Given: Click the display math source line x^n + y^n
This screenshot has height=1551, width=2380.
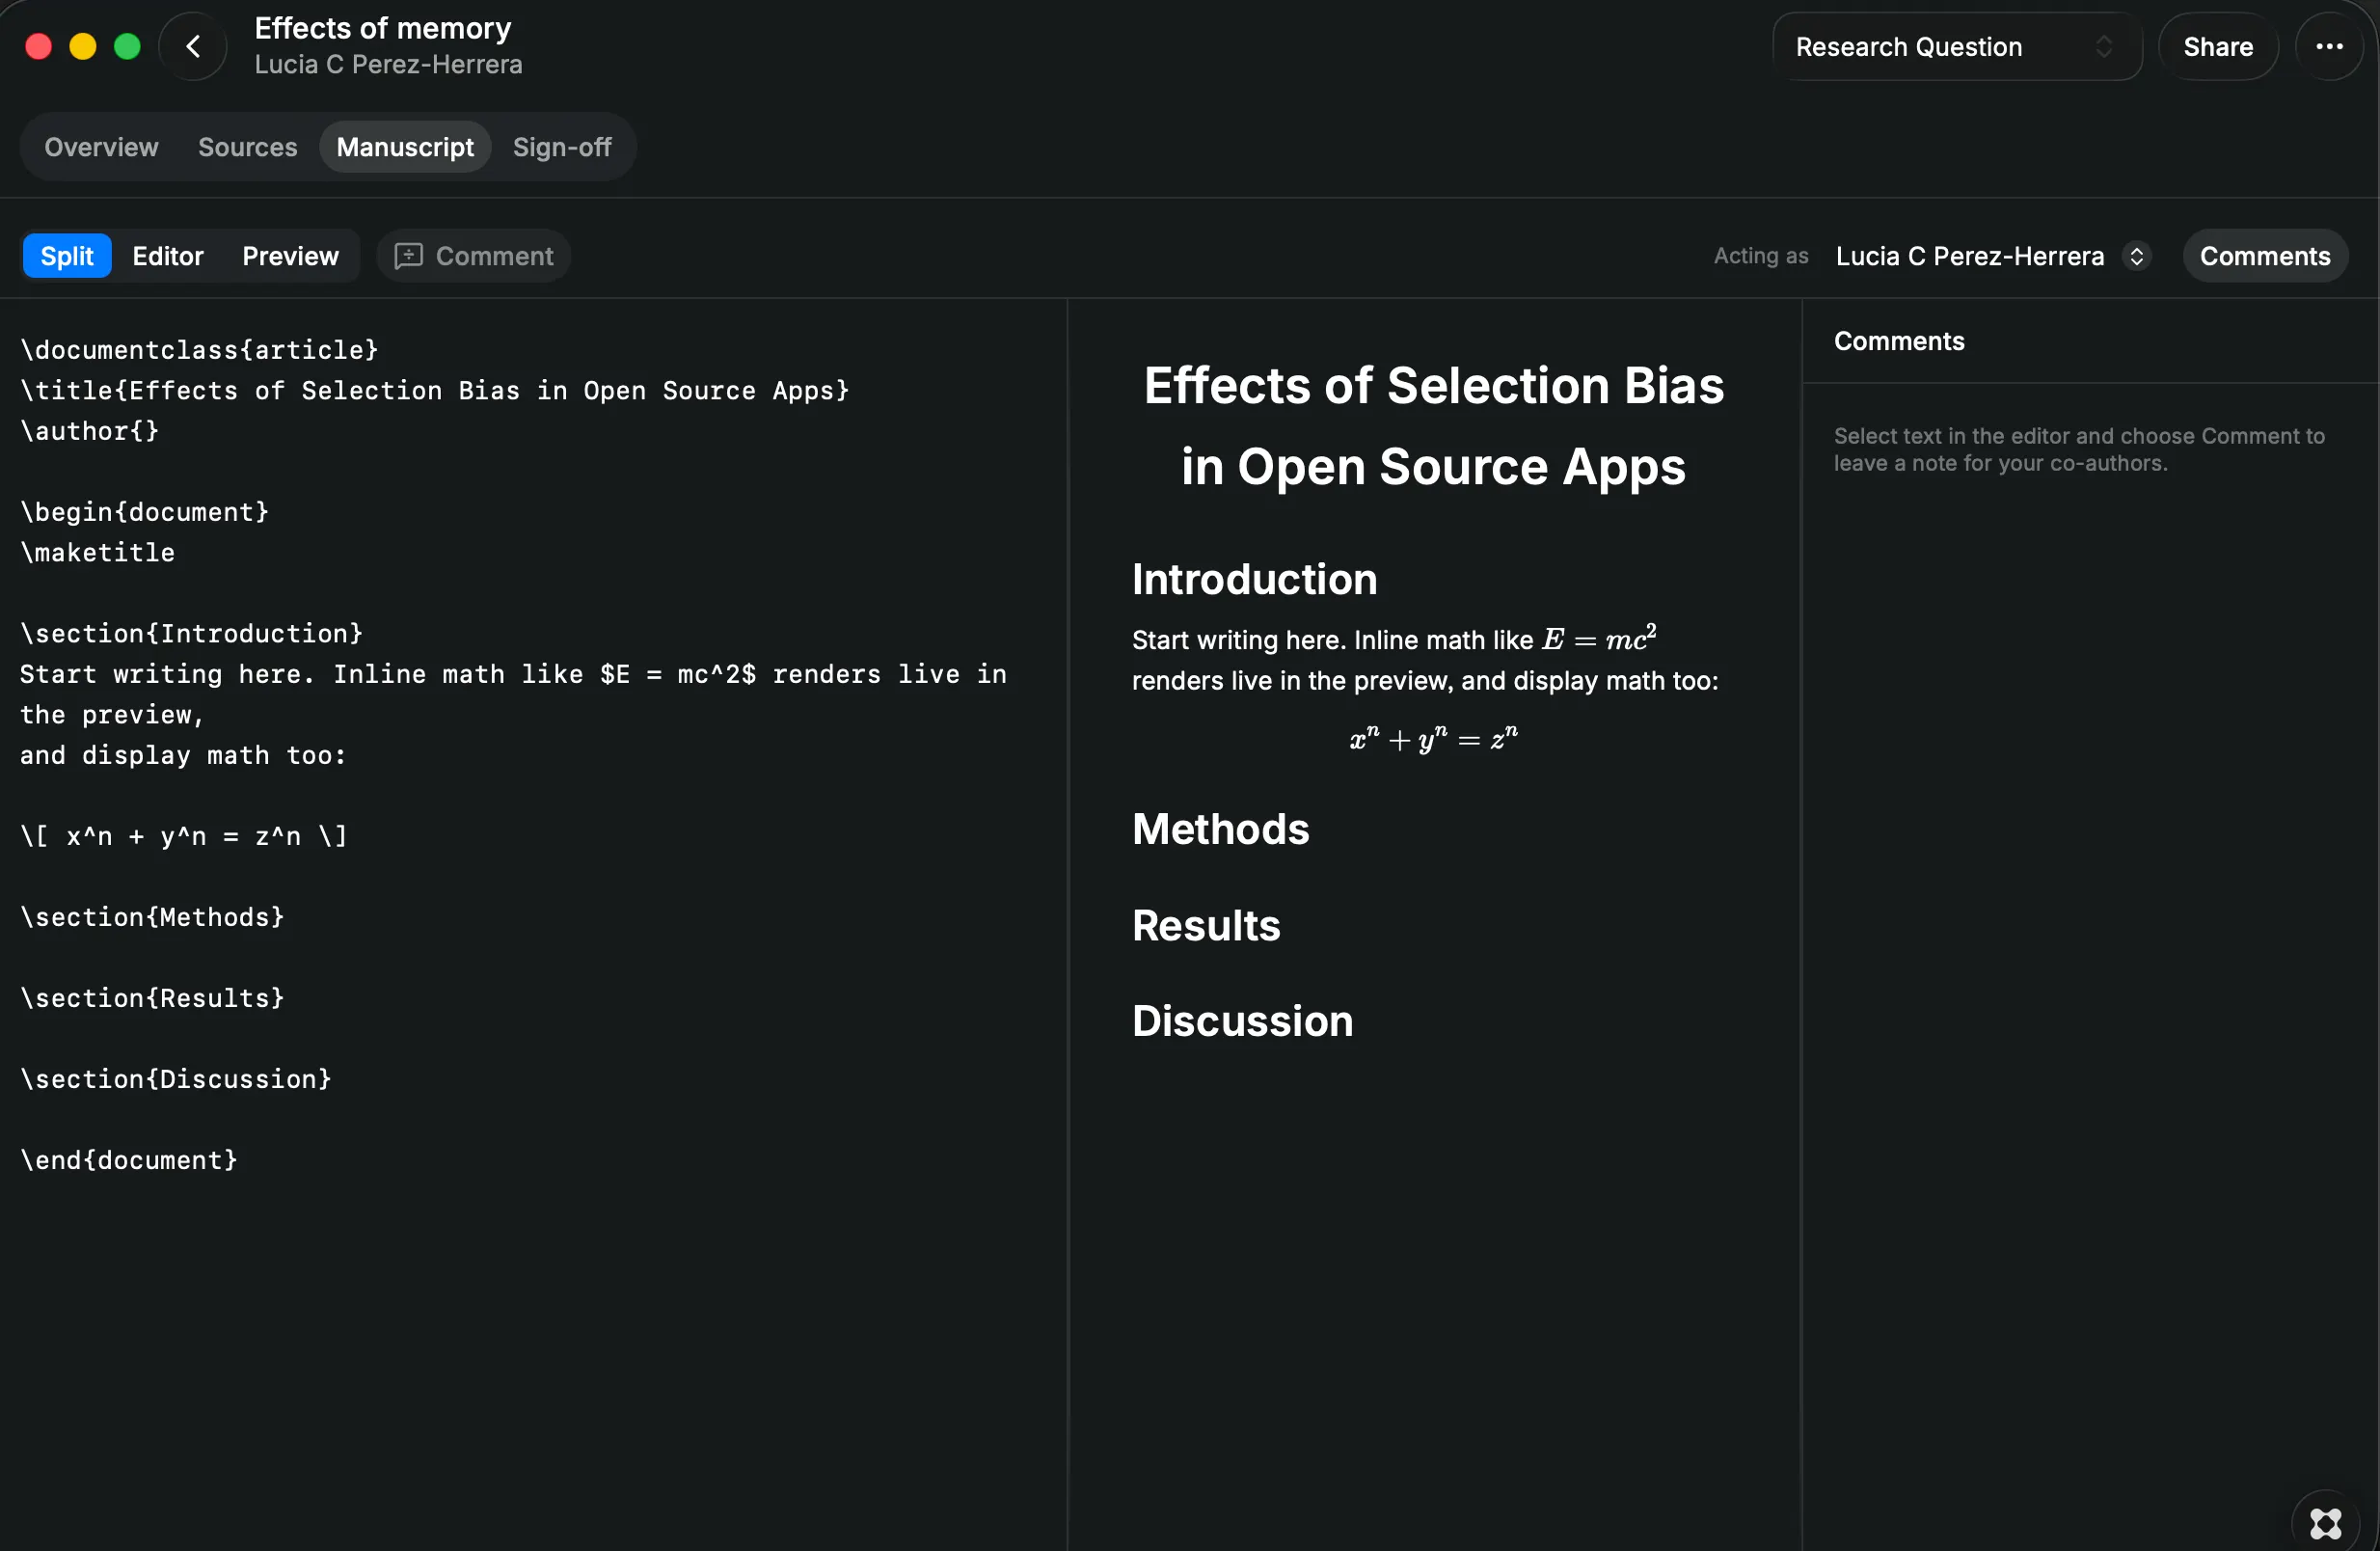Looking at the screenshot, I should point(184,836).
